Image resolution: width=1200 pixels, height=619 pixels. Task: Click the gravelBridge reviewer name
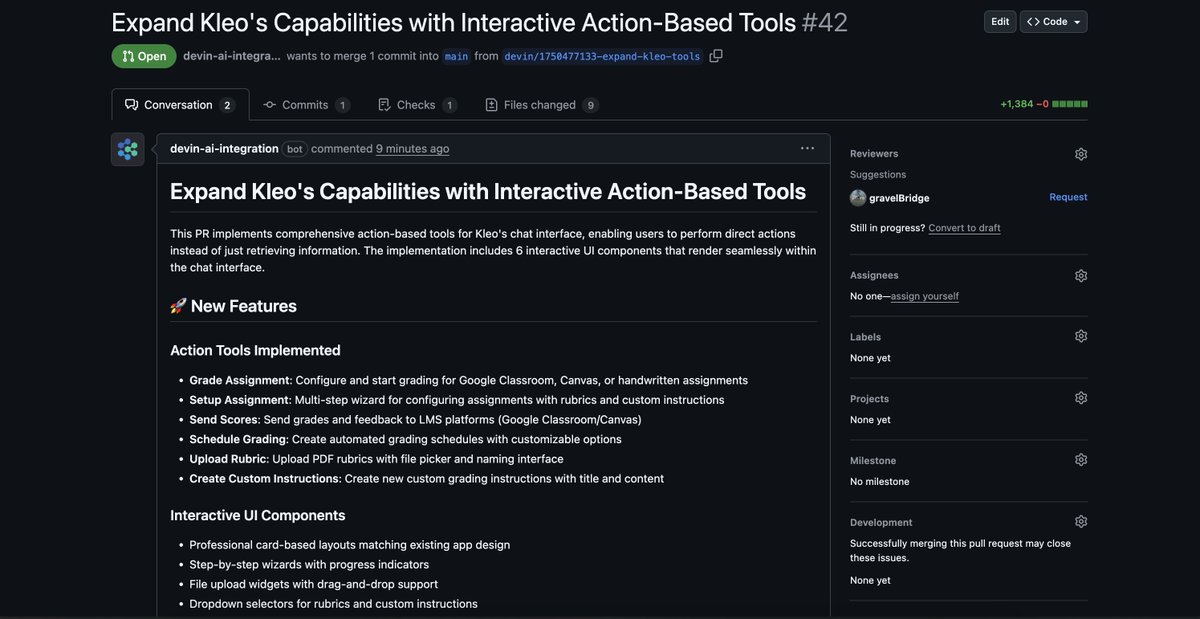click(x=900, y=198)
